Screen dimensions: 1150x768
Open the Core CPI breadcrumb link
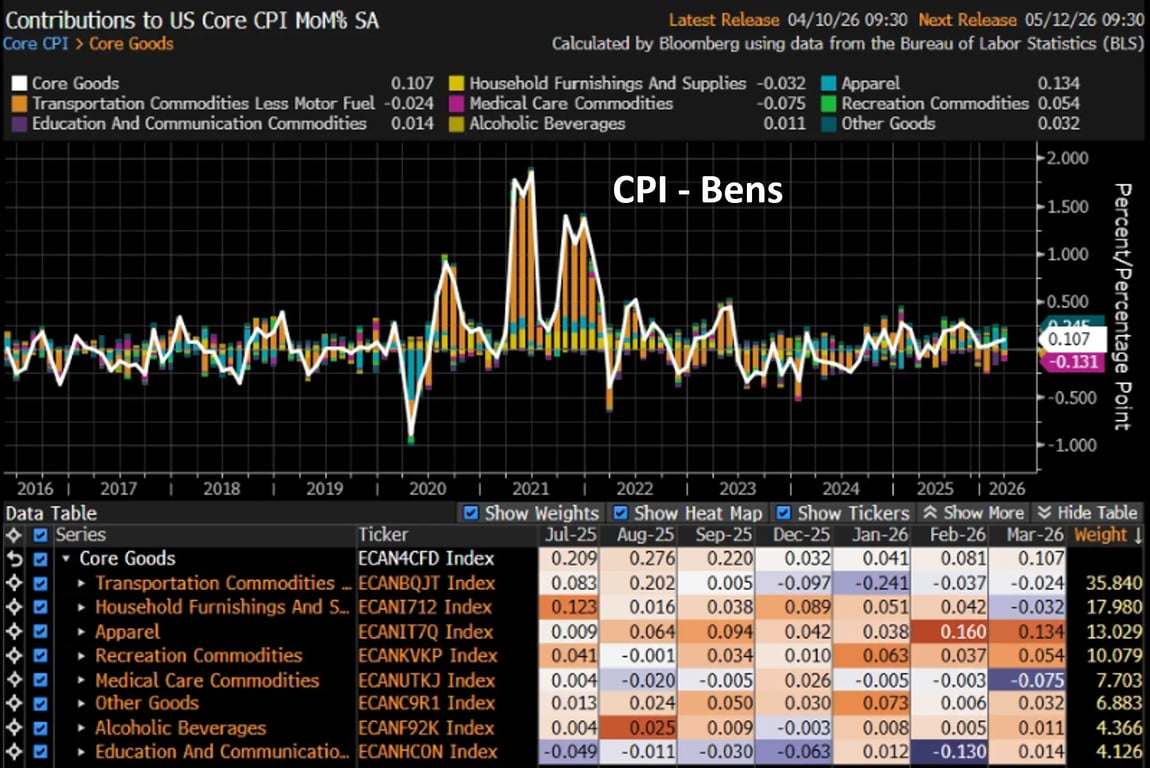[32, 44]
